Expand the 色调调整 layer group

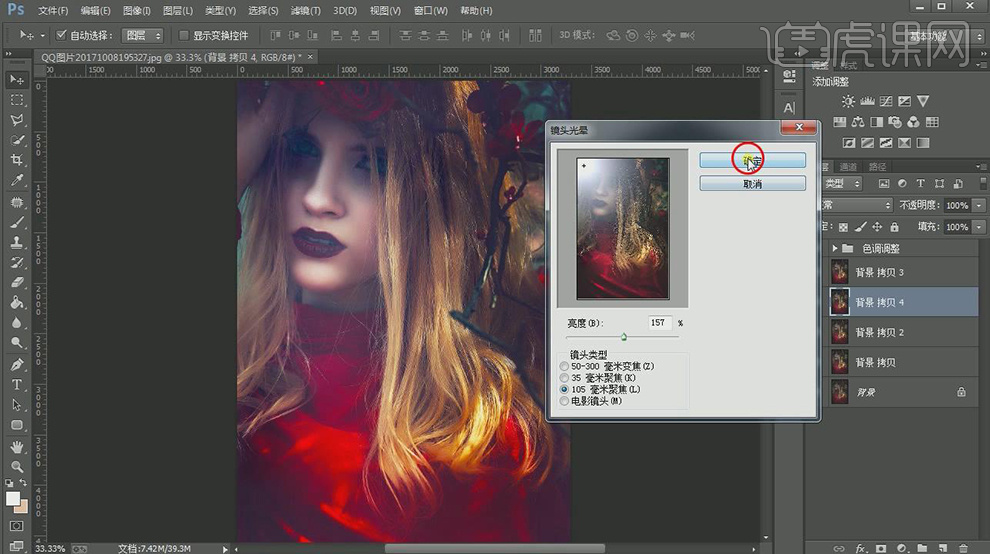pyautogui.click(x=835, y=248)
